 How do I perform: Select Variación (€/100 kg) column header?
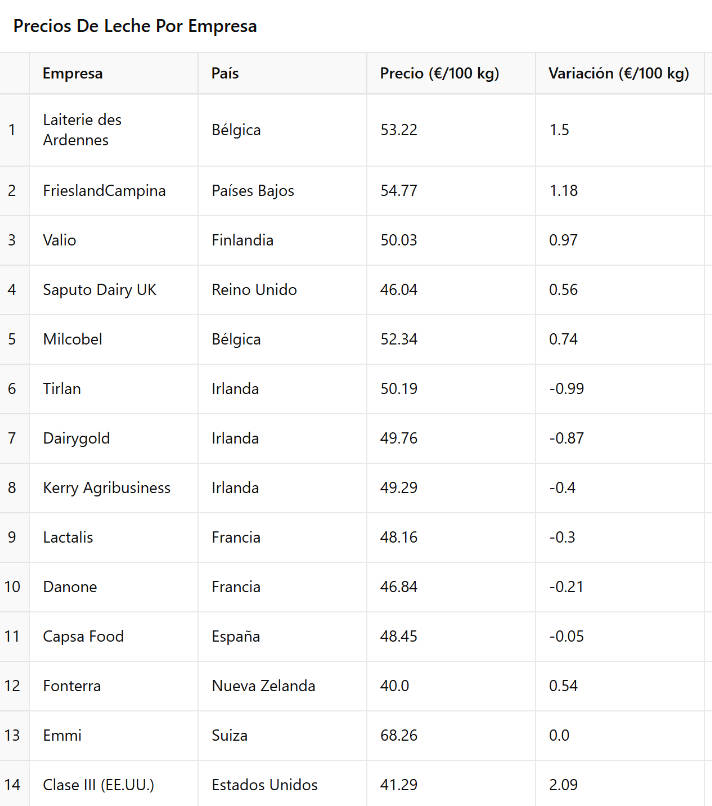pyautogui.click(x=619, y=73)
